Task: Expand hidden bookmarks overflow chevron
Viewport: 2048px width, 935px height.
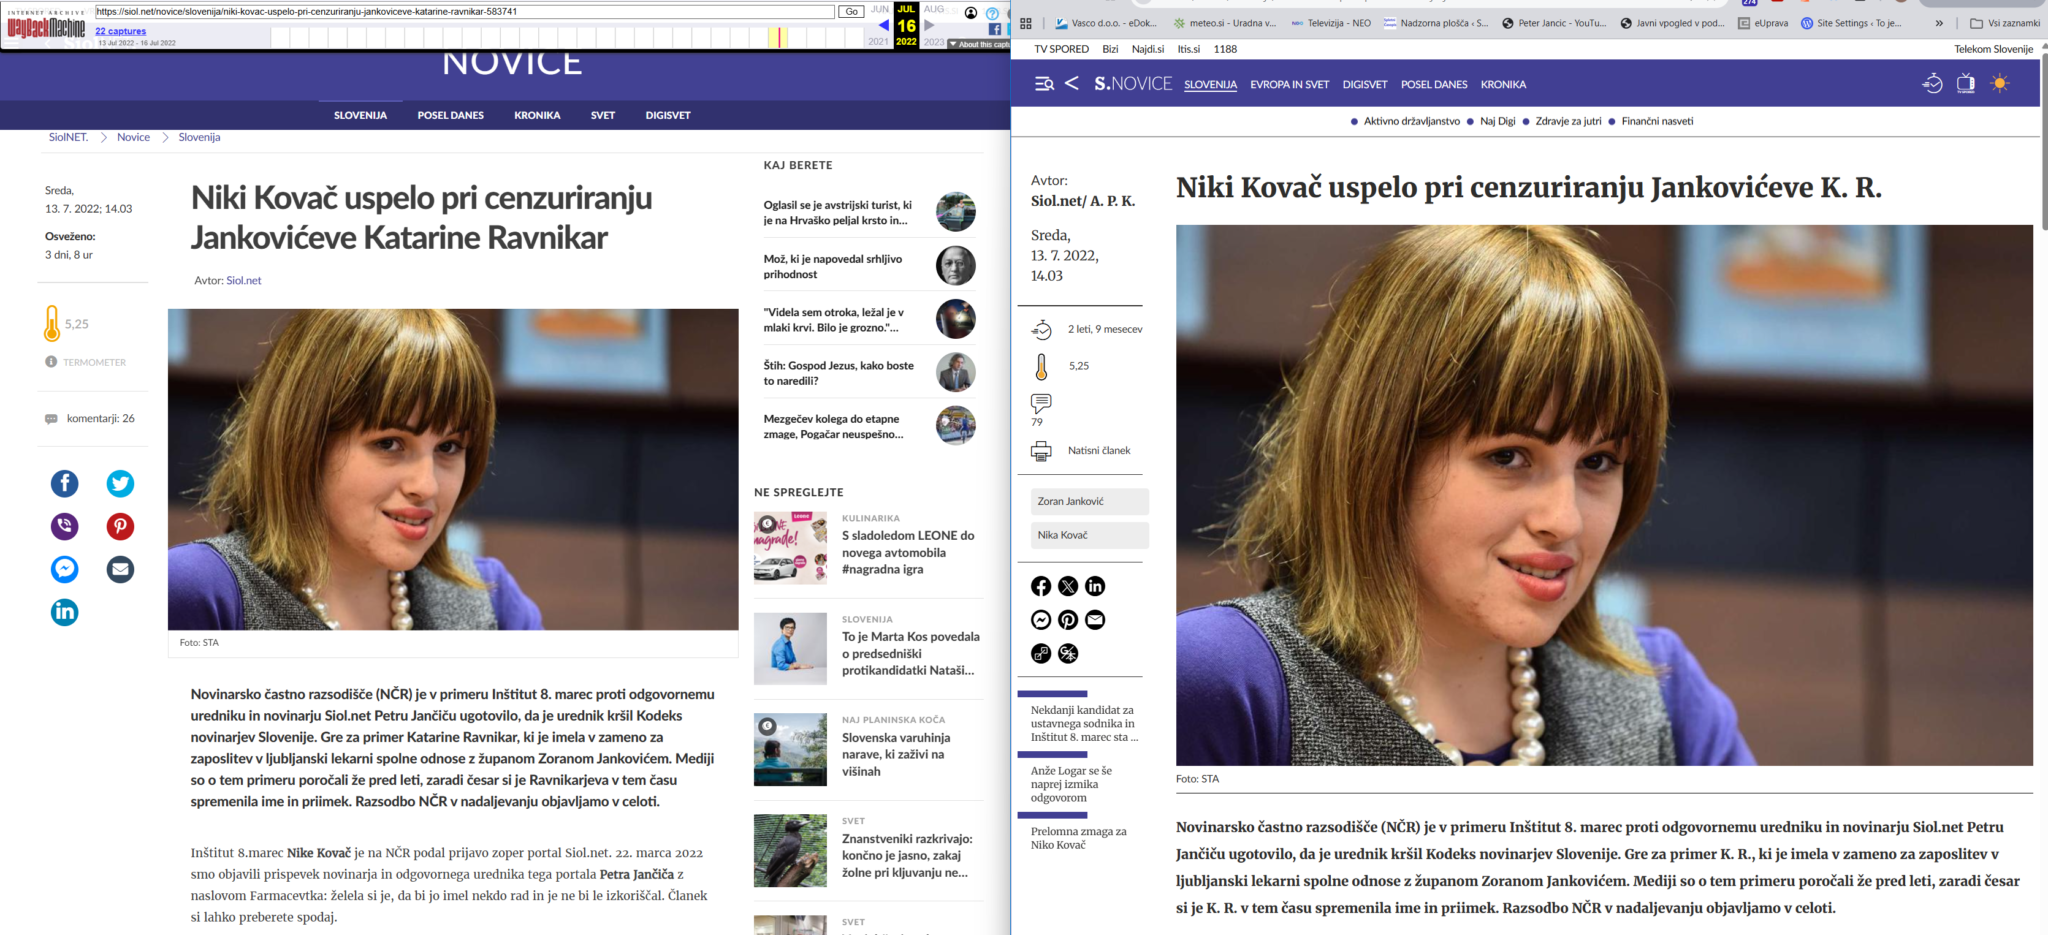Action: (1939, 23)
